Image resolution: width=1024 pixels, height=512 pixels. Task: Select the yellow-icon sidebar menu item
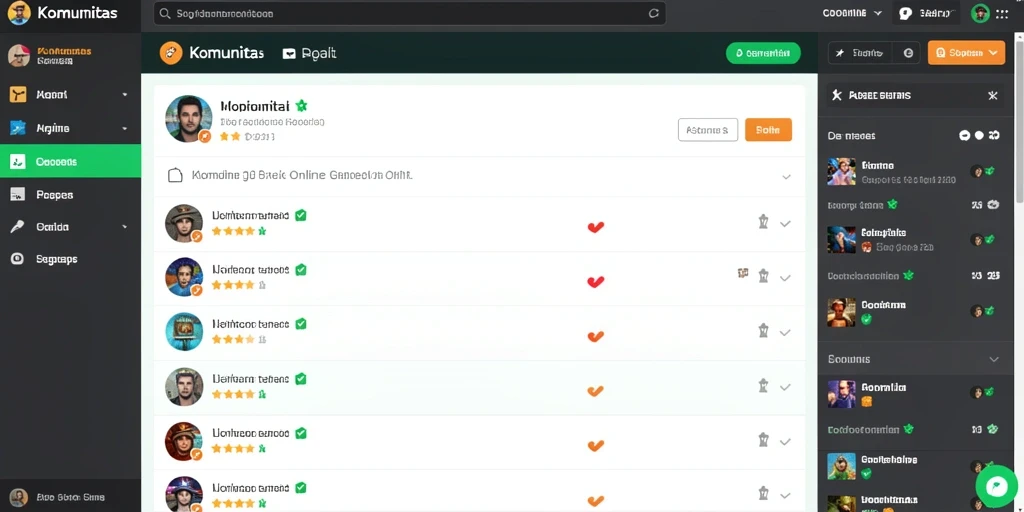(x=70, y=95)
